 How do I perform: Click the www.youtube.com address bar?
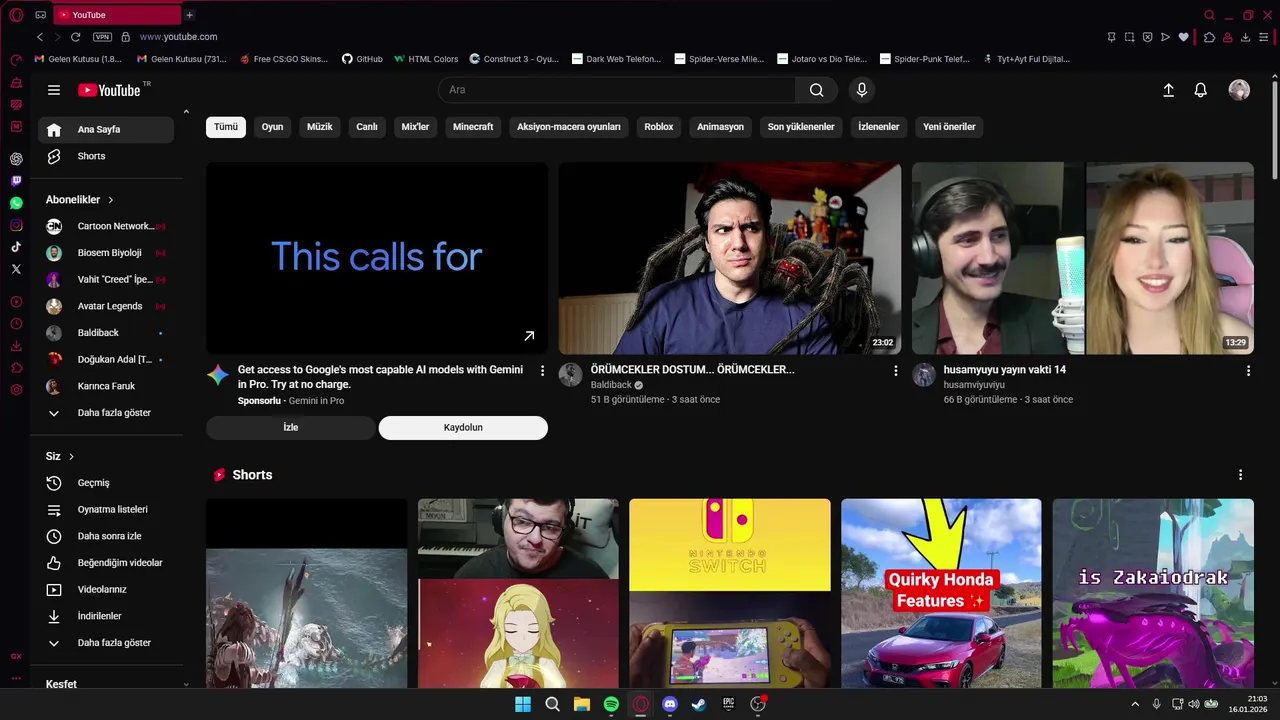click(x=178, y=37)
